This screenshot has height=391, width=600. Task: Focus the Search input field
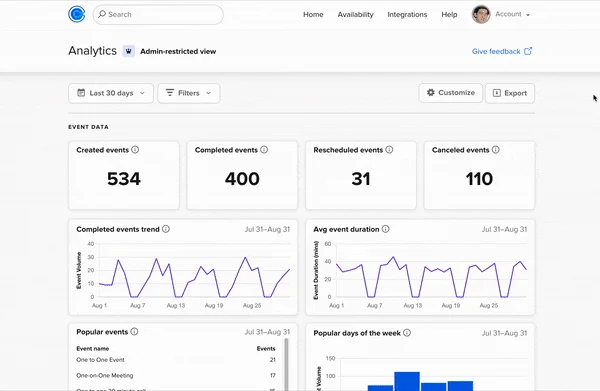(x=158, y=15)
